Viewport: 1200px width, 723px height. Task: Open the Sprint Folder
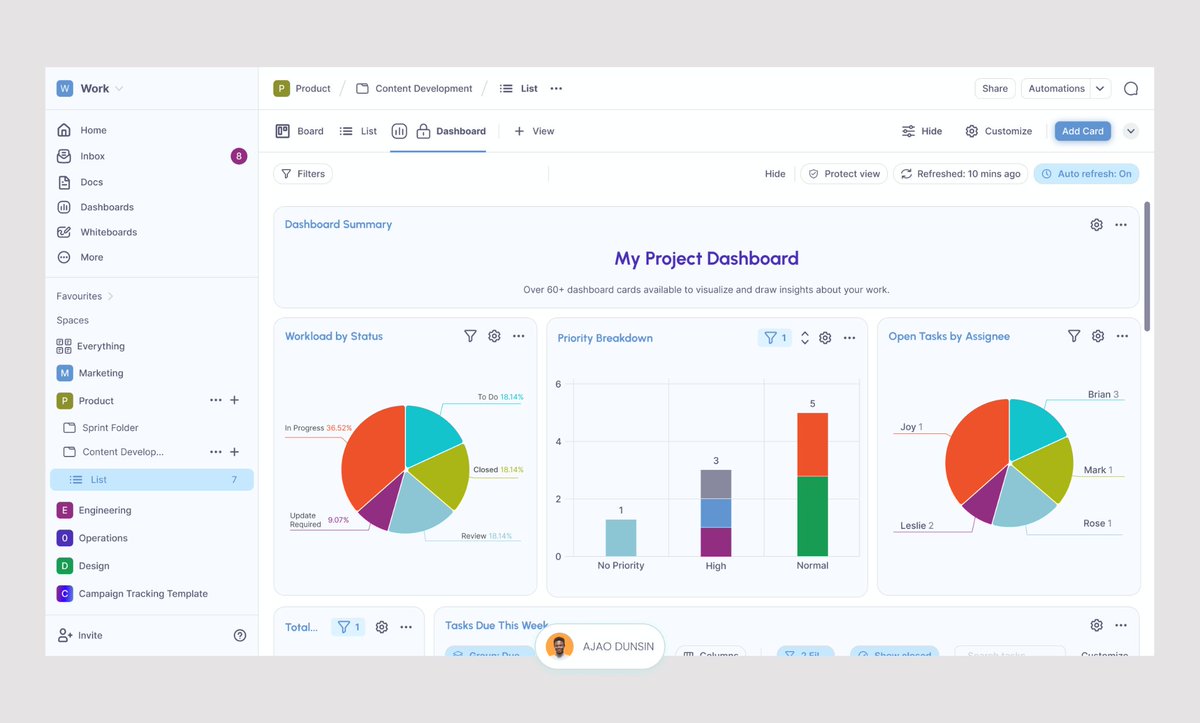coord(101,427)
